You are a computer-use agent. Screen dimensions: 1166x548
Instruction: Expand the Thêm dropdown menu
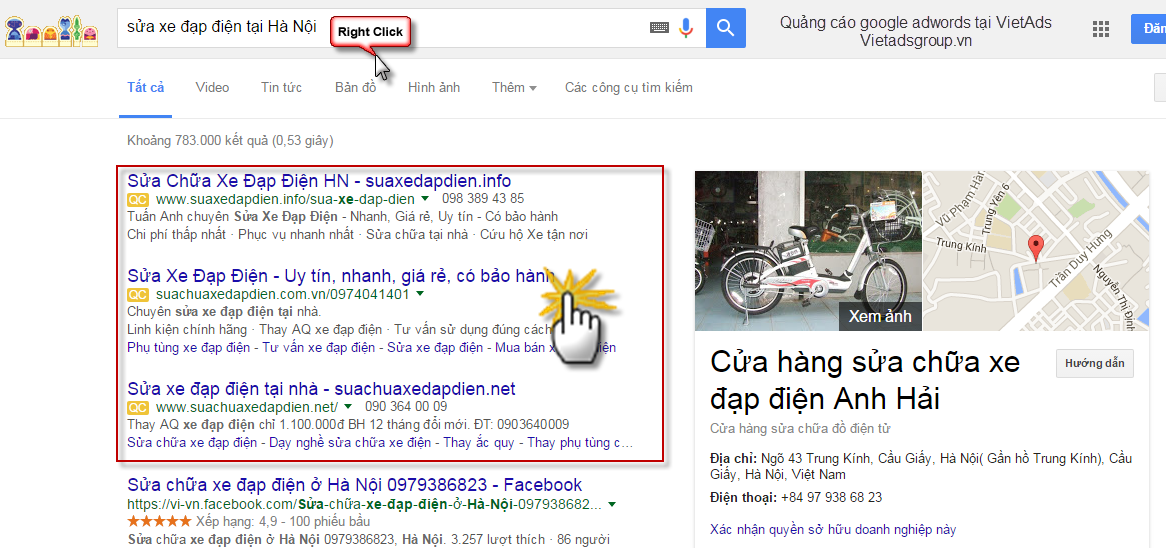[x=514, y=88]
